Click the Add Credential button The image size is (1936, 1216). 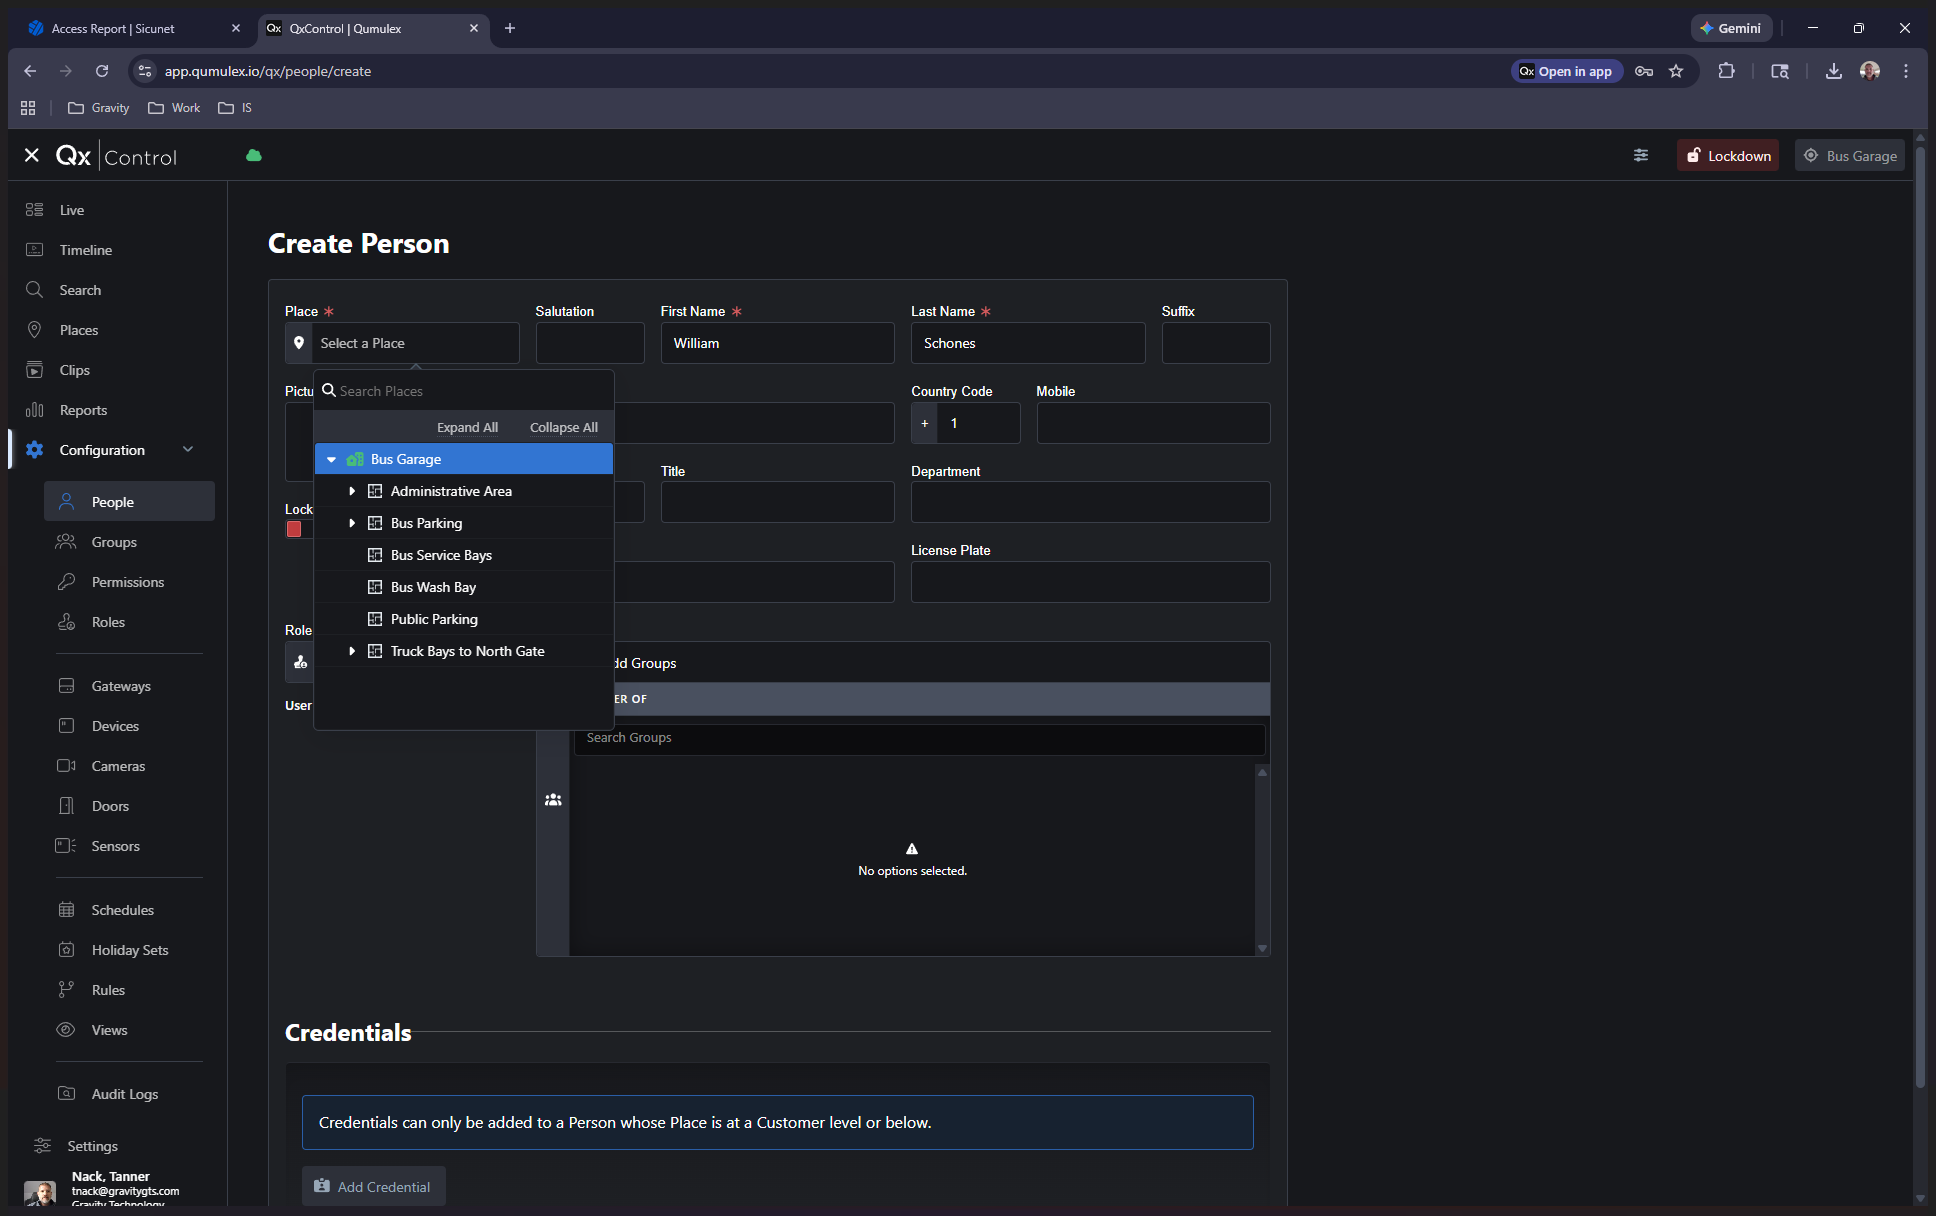coord(373,1187)
